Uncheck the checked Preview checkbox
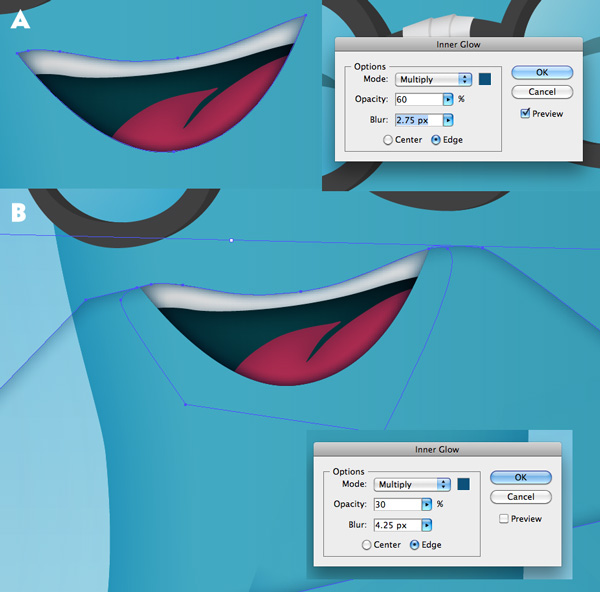 [x=526, y=114]
